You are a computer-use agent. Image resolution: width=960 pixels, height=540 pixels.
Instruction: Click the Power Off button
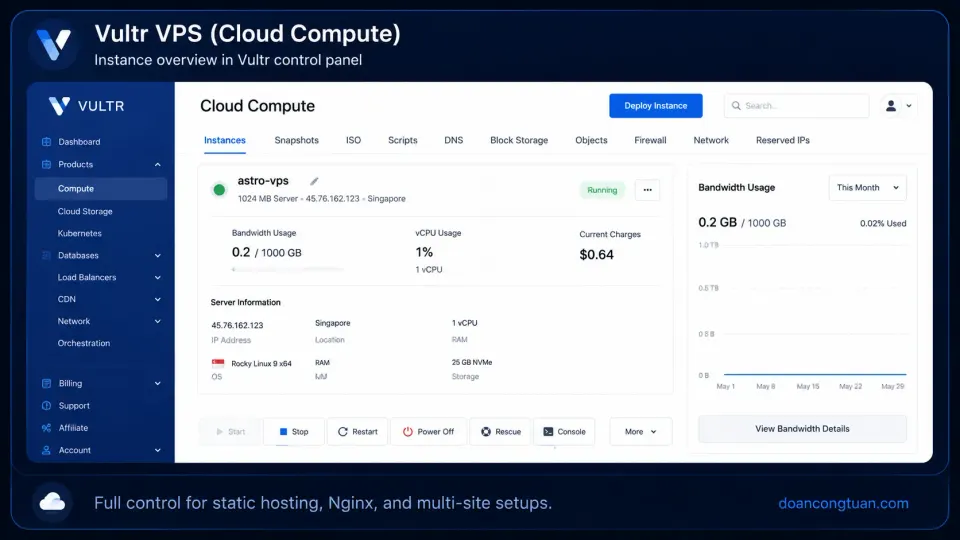(429, 432)
